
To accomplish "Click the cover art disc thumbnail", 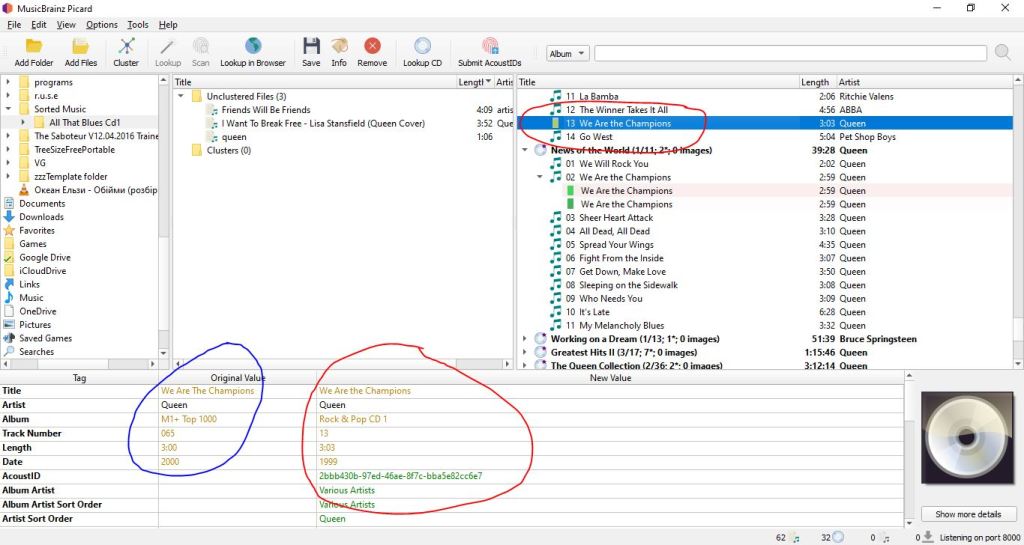I will coord(966,437).
